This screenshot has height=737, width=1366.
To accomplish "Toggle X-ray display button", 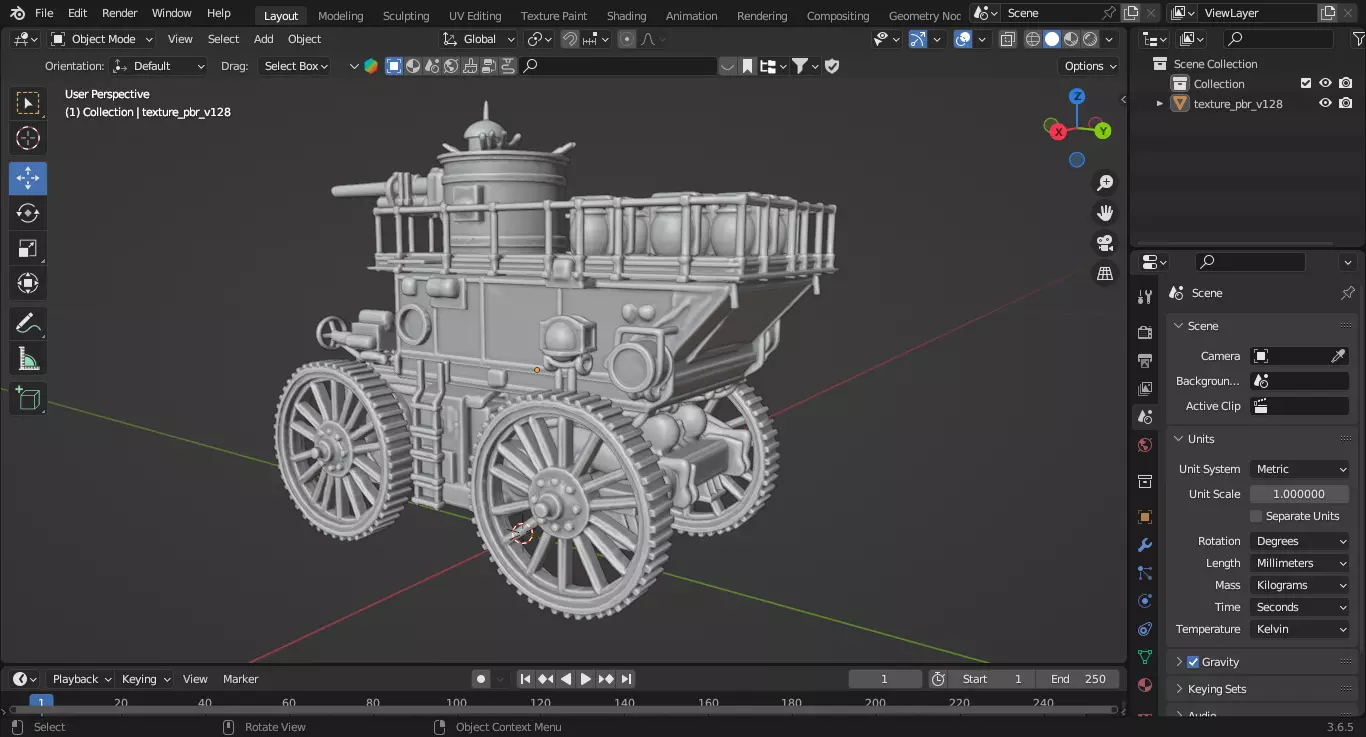I will 1007,39.
